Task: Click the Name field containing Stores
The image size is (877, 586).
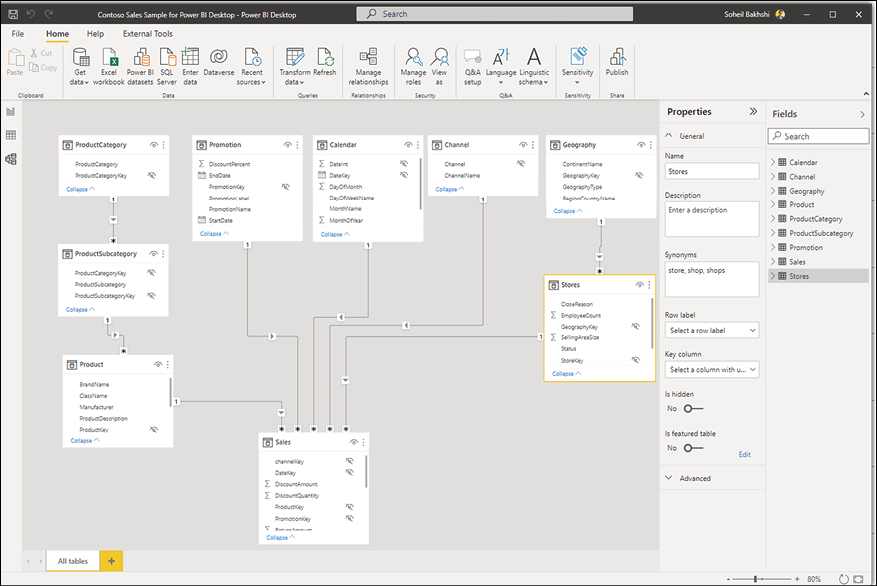Action: 712,172
